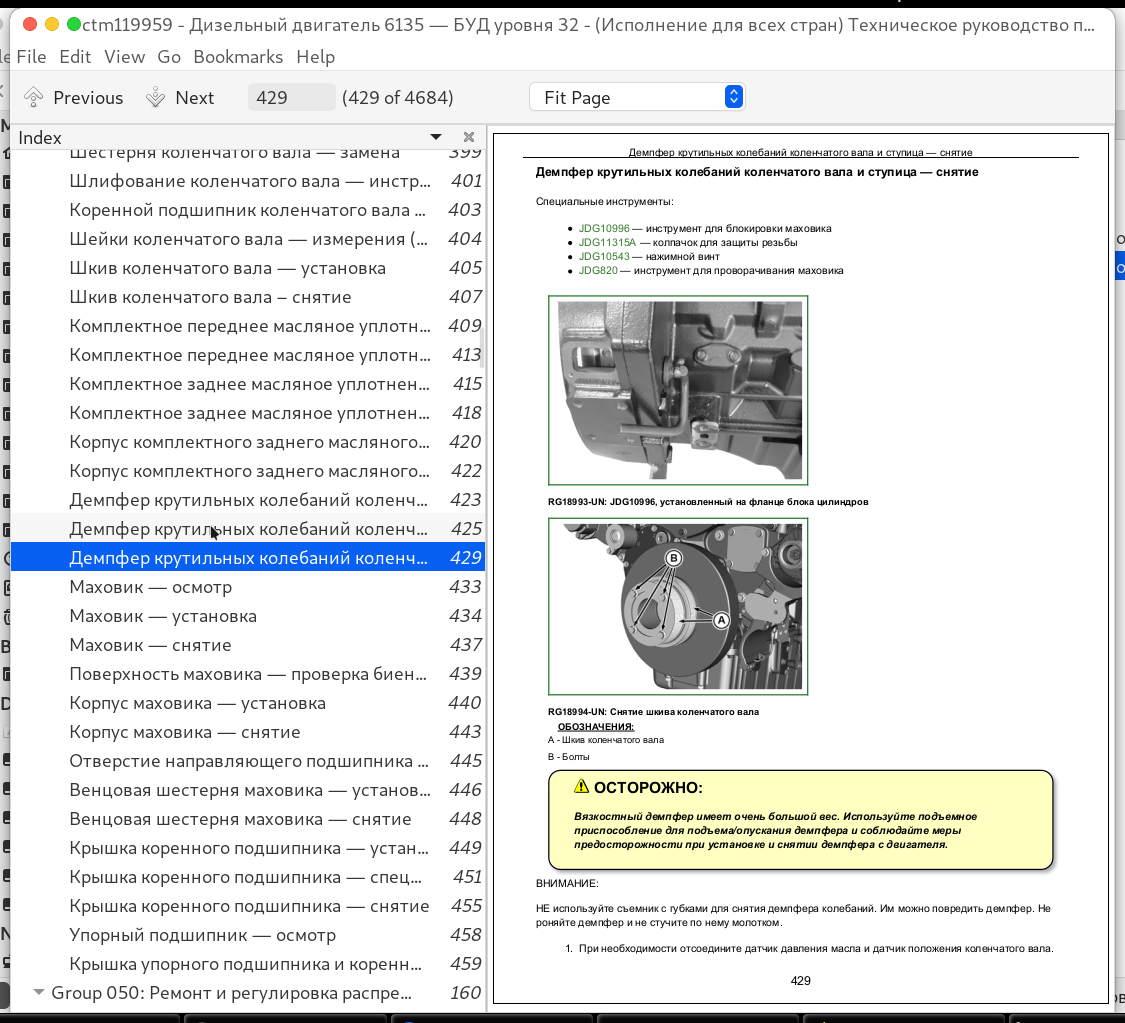Image resolution: width=1125 pixels, height=1023 pixels.
Task: Open the File menu
Action: [31, 57]
